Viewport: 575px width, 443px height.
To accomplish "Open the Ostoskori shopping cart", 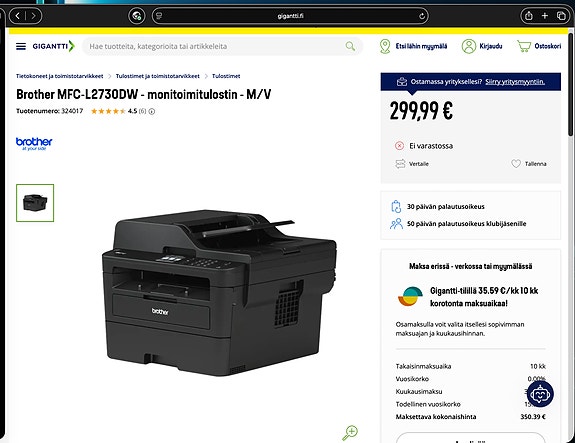I will [539, 46].
